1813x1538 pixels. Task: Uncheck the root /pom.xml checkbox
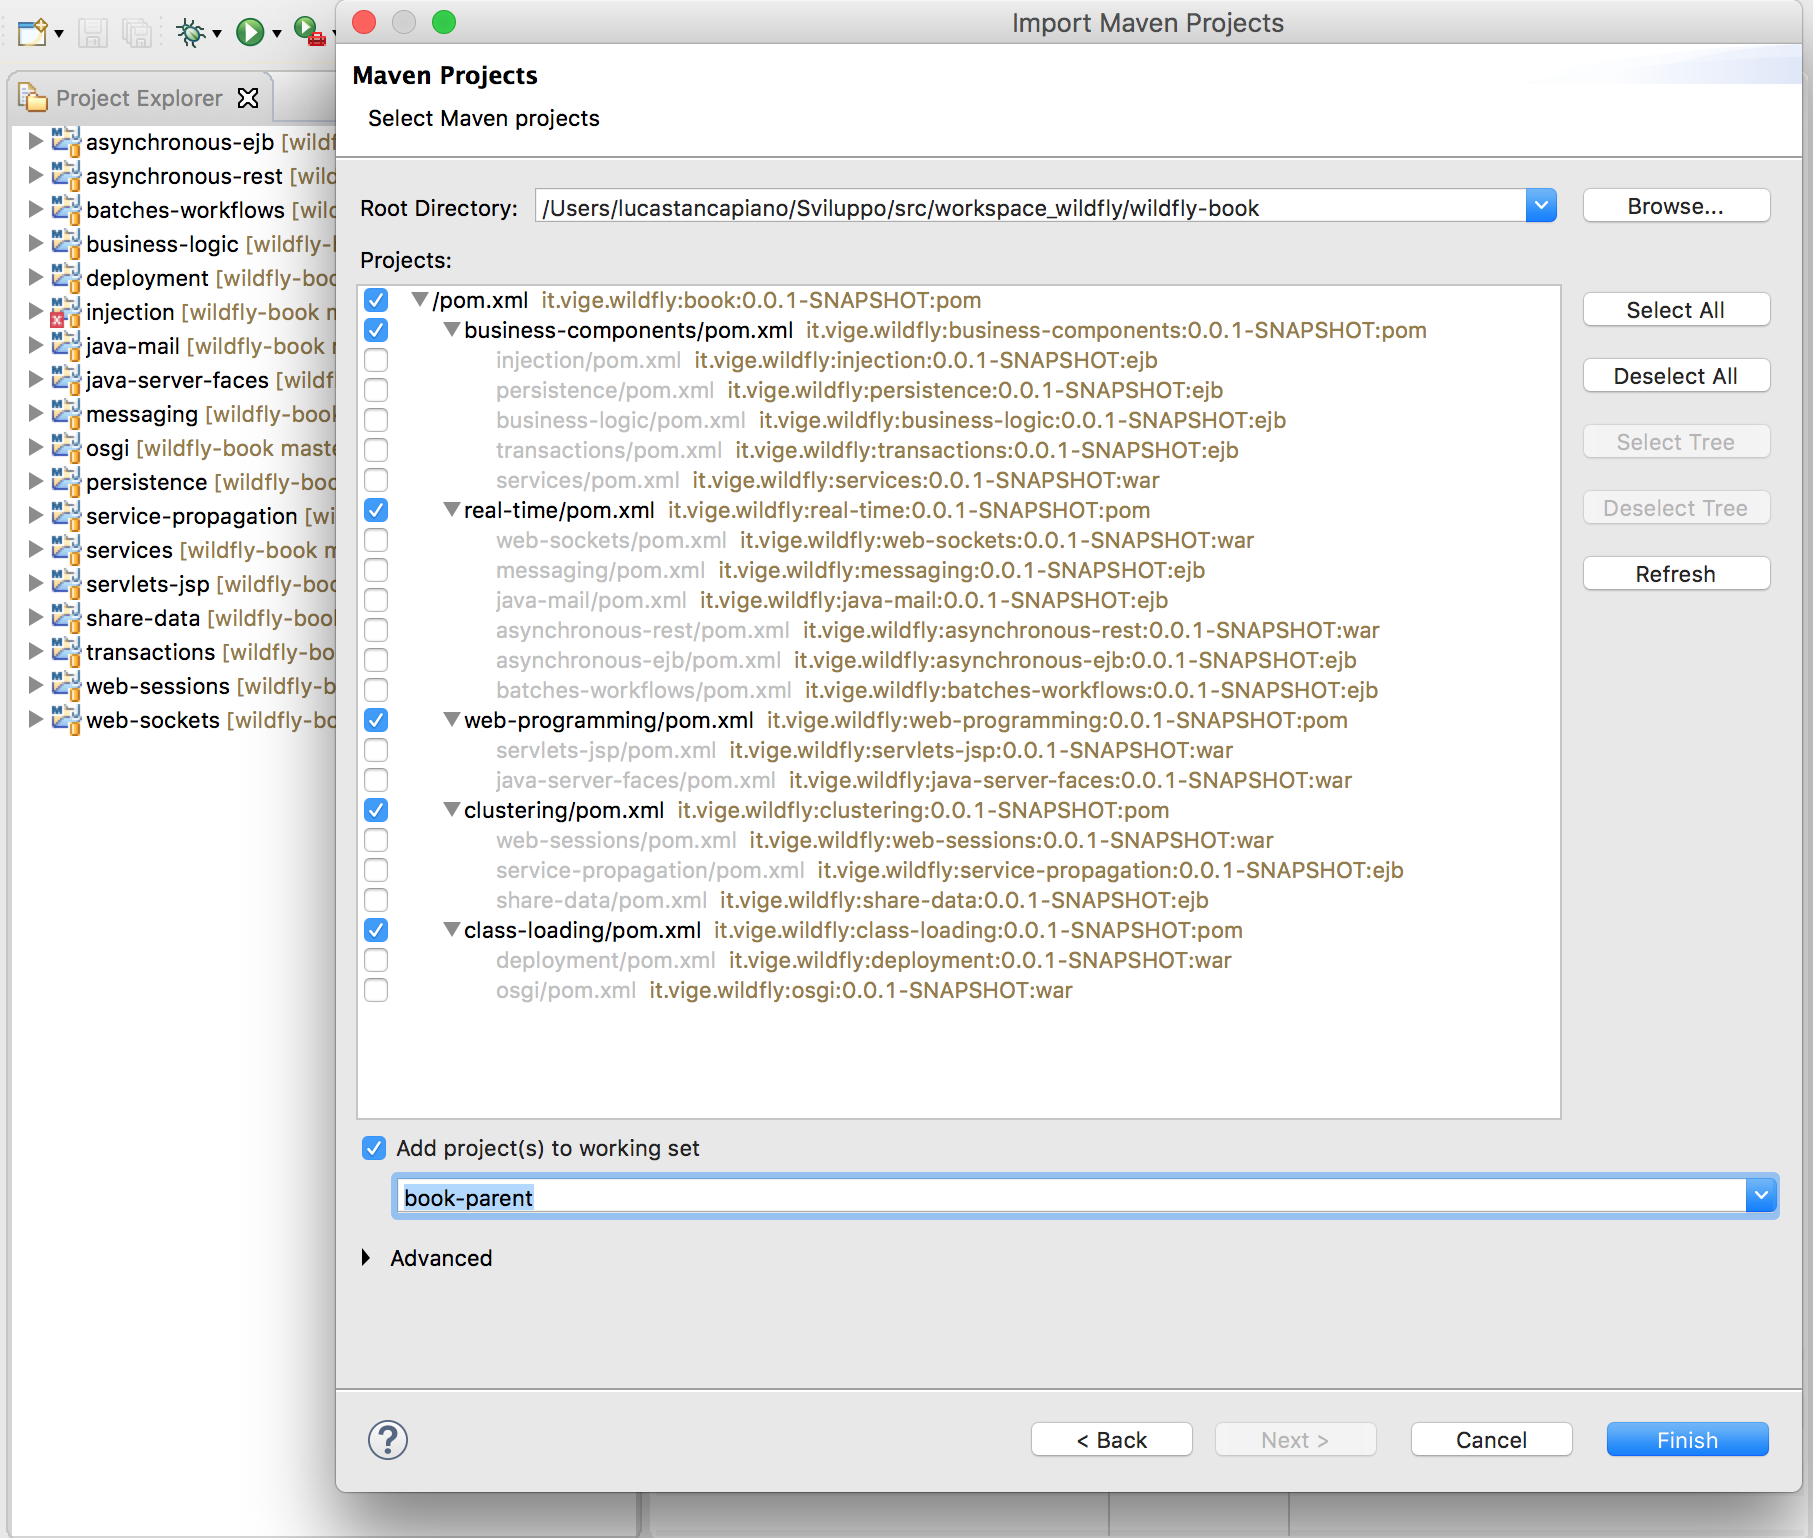[x=376, y=300]
